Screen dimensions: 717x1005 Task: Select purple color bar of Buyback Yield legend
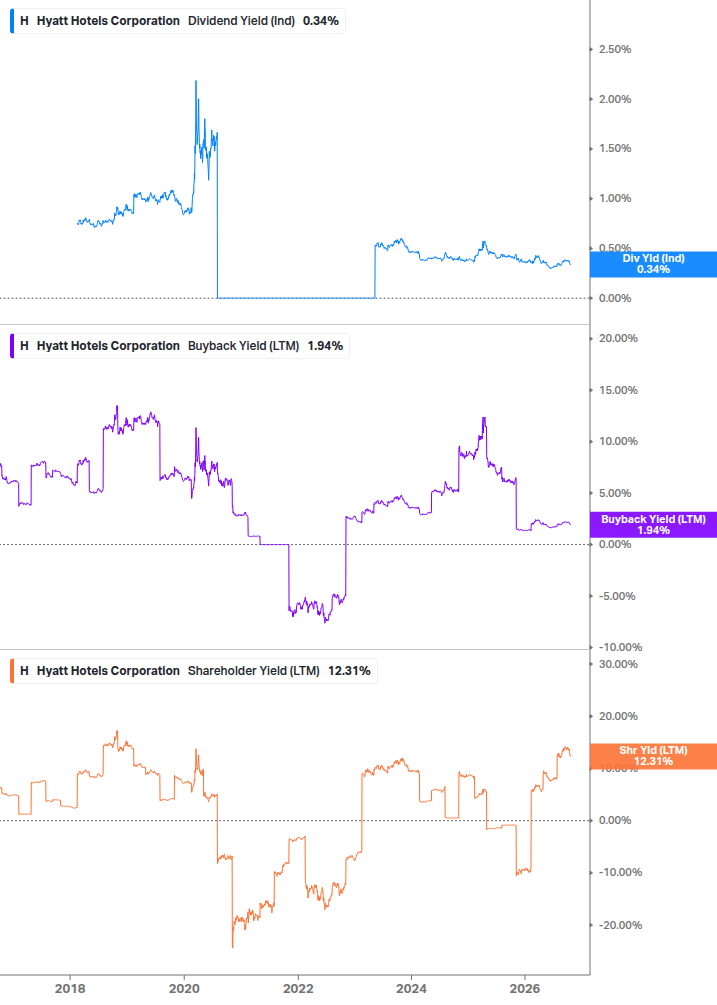(x=12, y=346)
